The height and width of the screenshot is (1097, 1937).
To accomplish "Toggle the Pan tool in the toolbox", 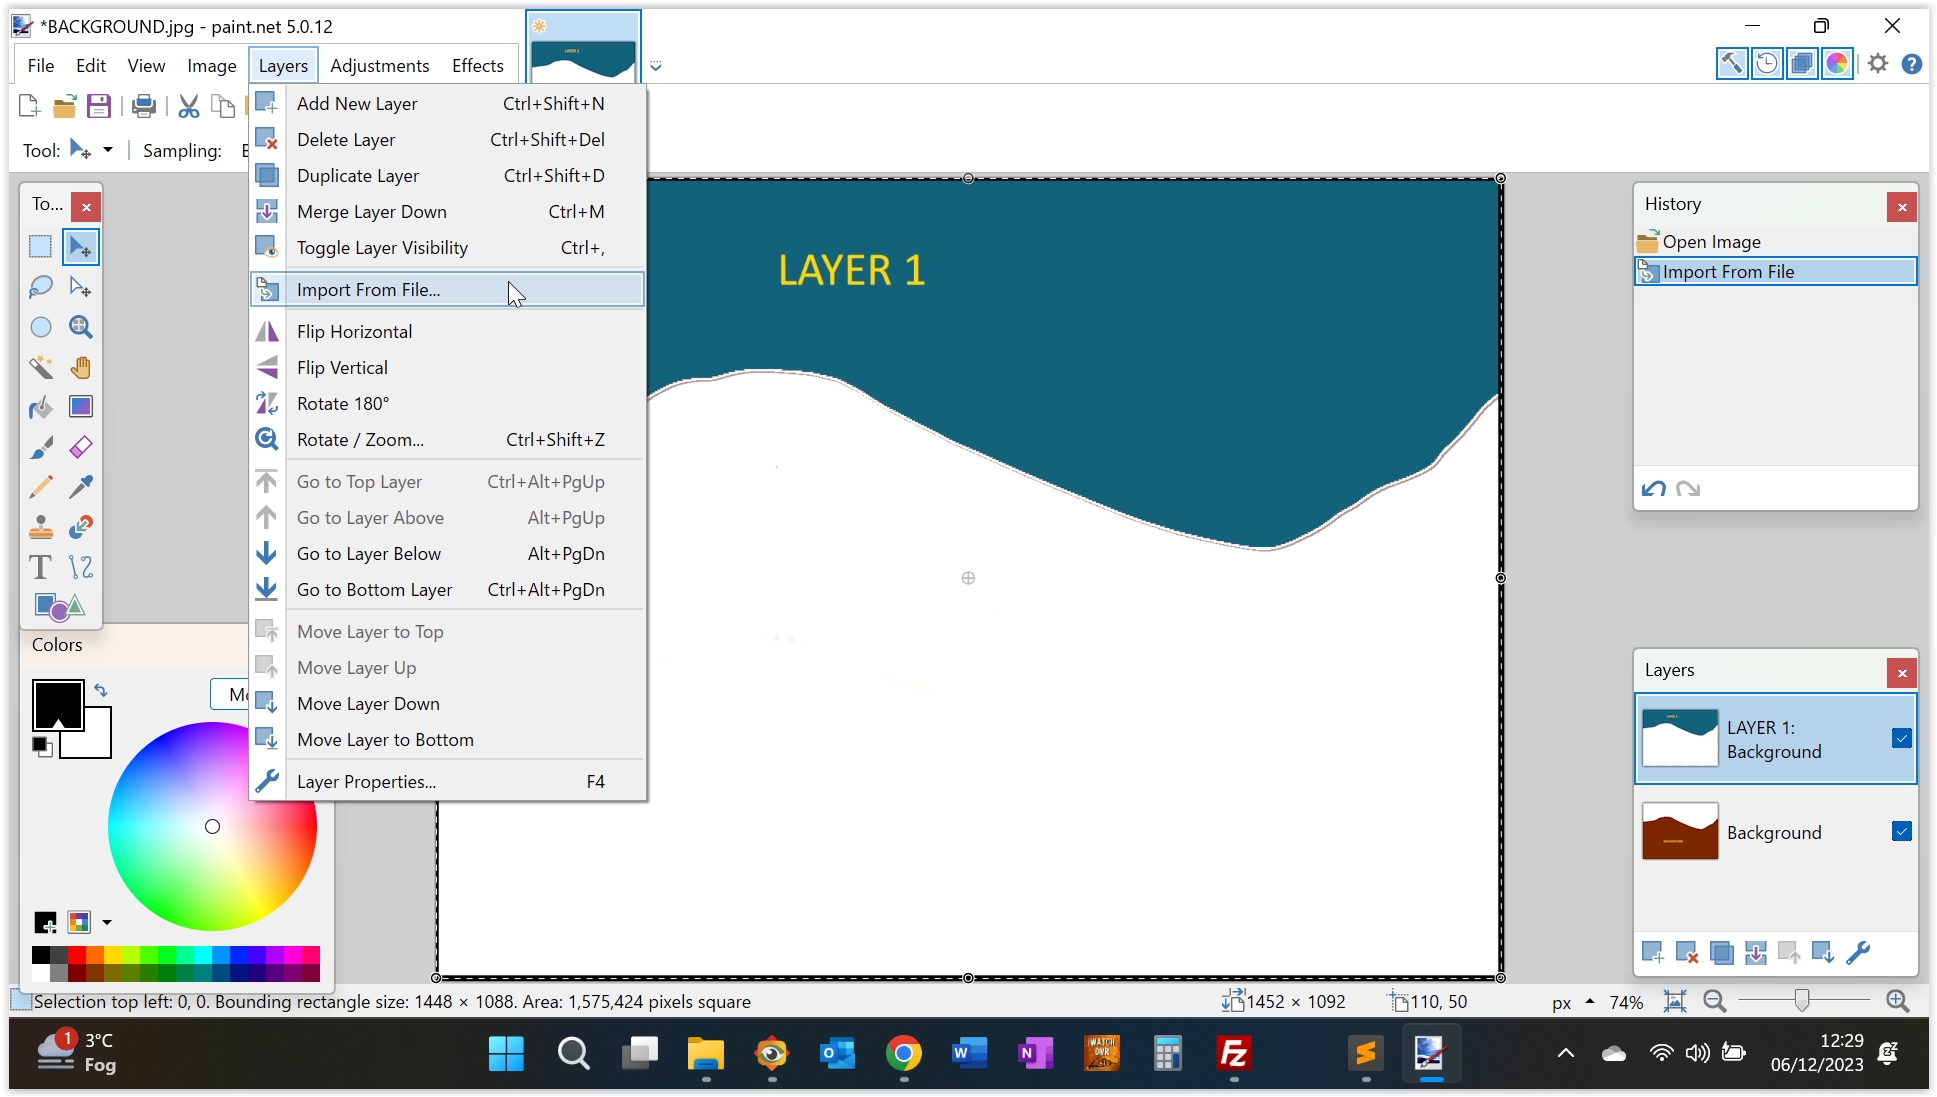I will click(80, 367).
